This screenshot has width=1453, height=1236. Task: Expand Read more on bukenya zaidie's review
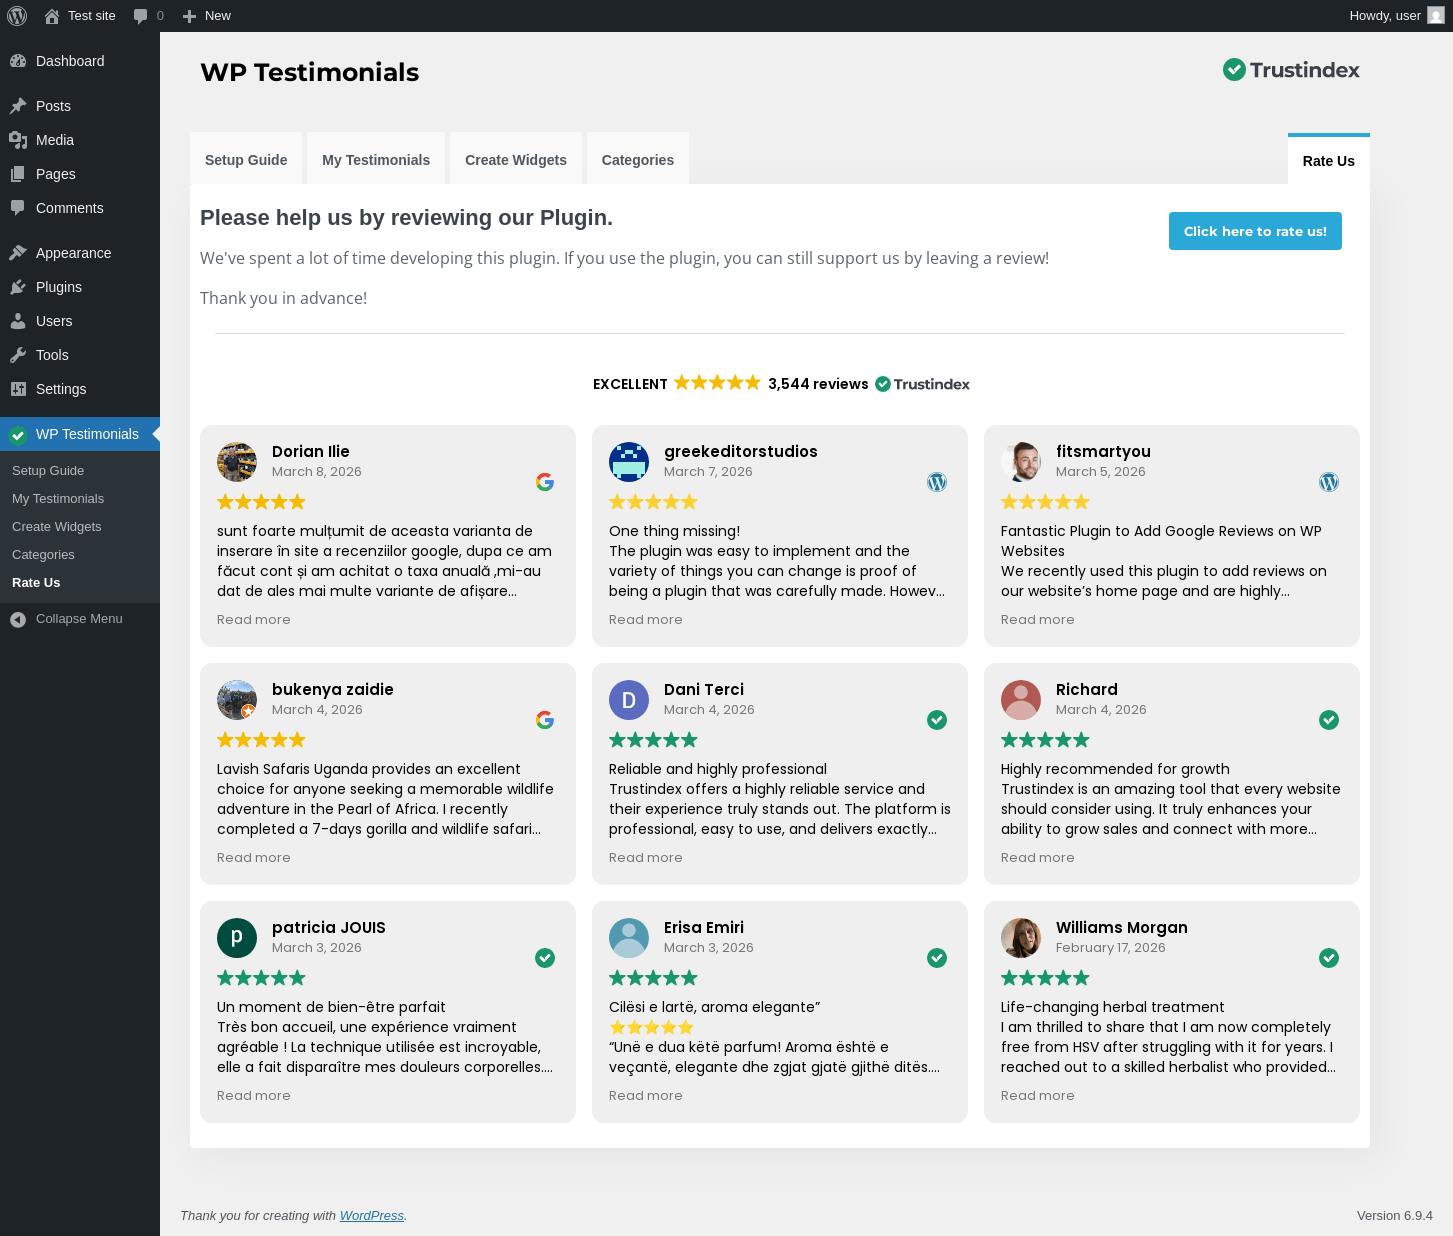[254, 858]
